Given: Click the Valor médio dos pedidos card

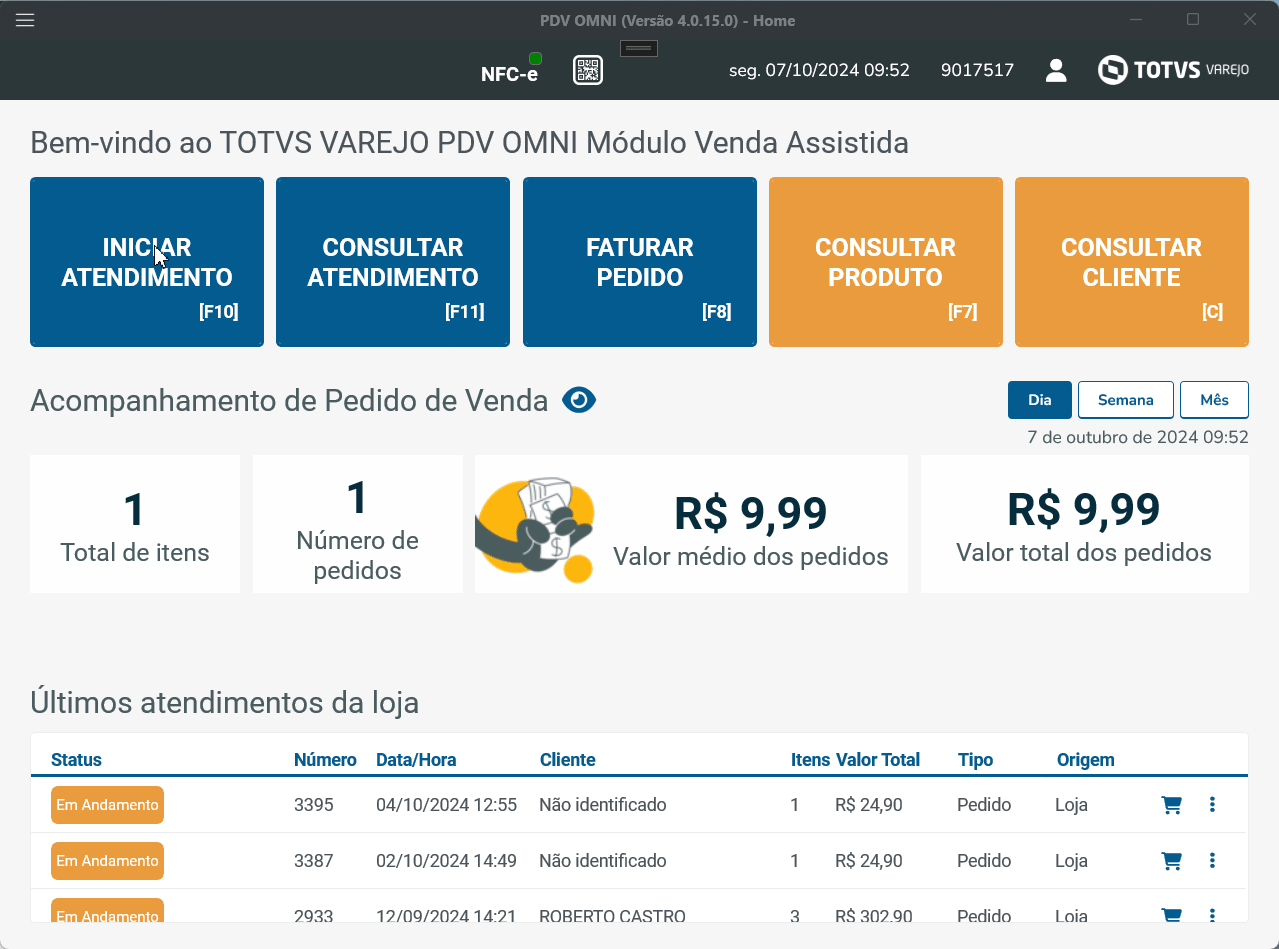Looking at the screenshot, I should [x=691, y=524].
